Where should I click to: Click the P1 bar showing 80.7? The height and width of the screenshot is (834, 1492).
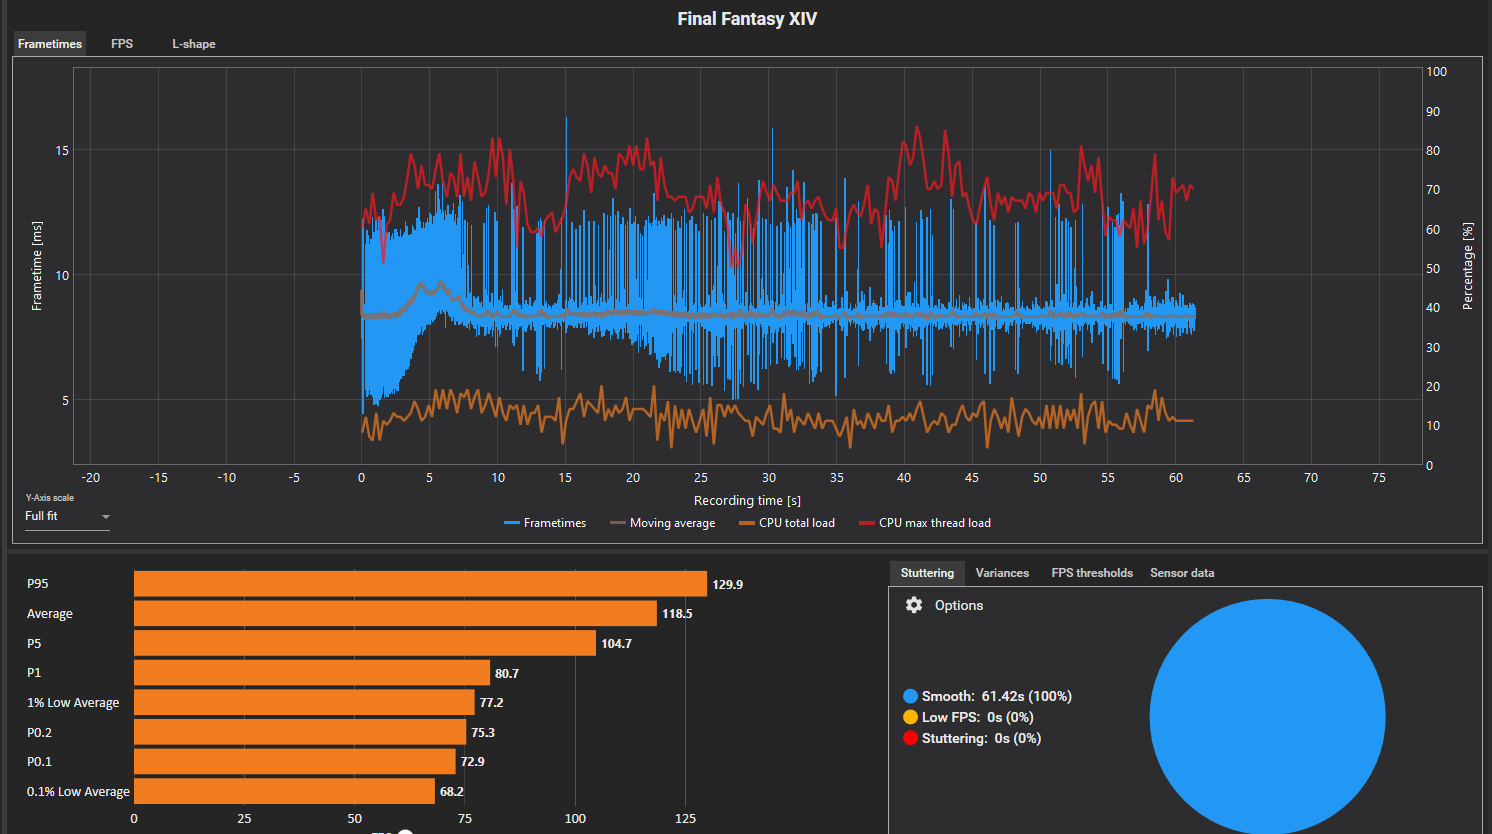pyautogui.click(x=312, y=673)
